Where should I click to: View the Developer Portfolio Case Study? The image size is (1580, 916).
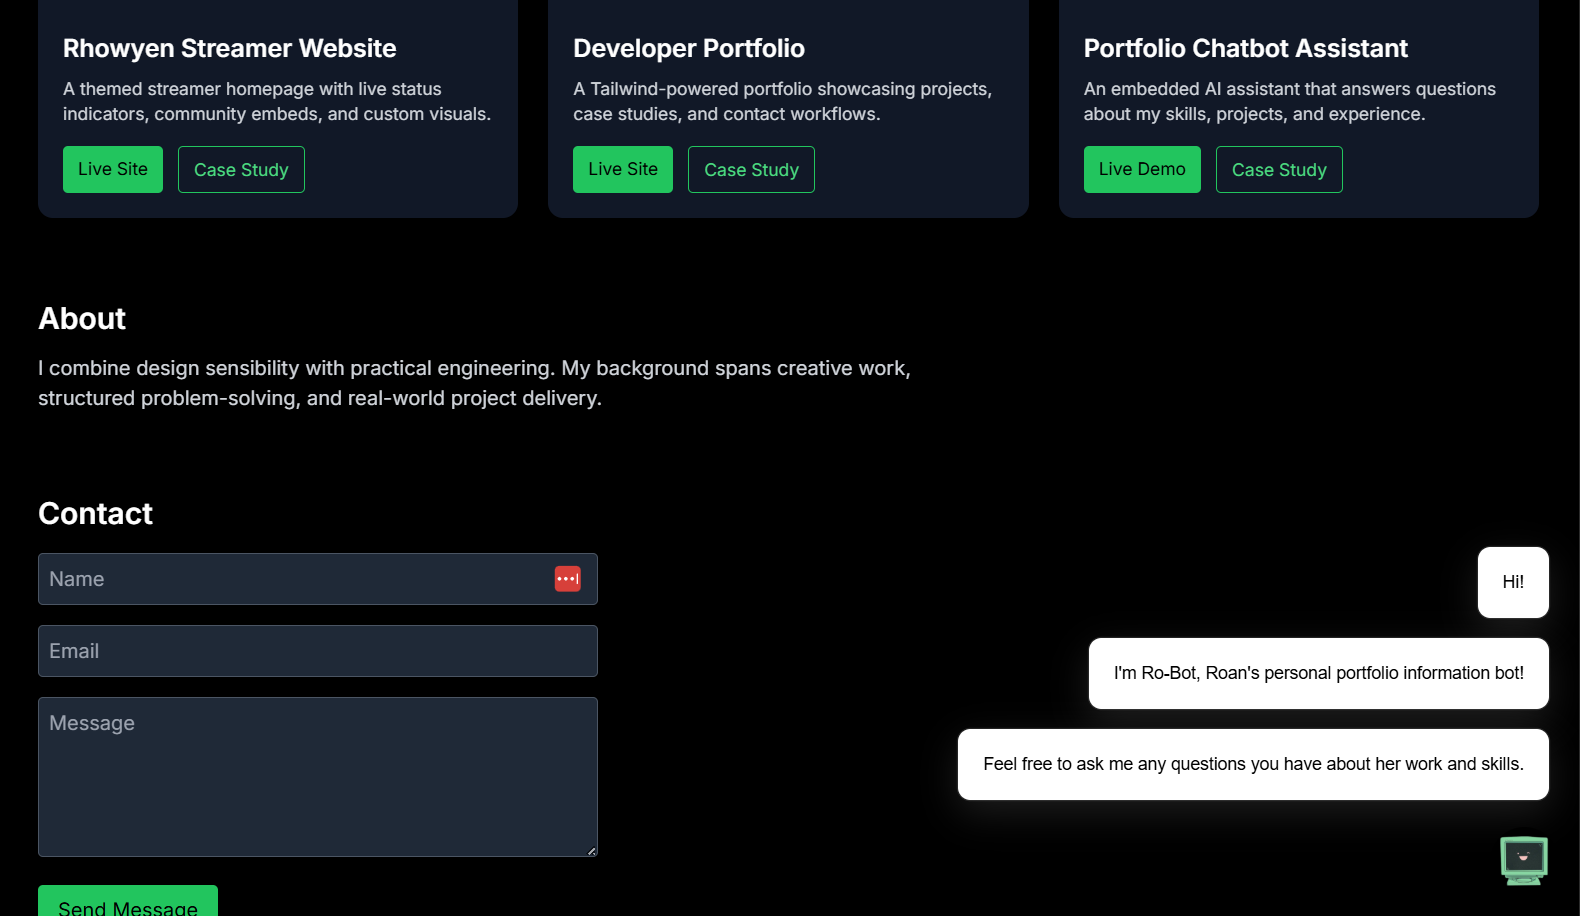coord(751,169)
